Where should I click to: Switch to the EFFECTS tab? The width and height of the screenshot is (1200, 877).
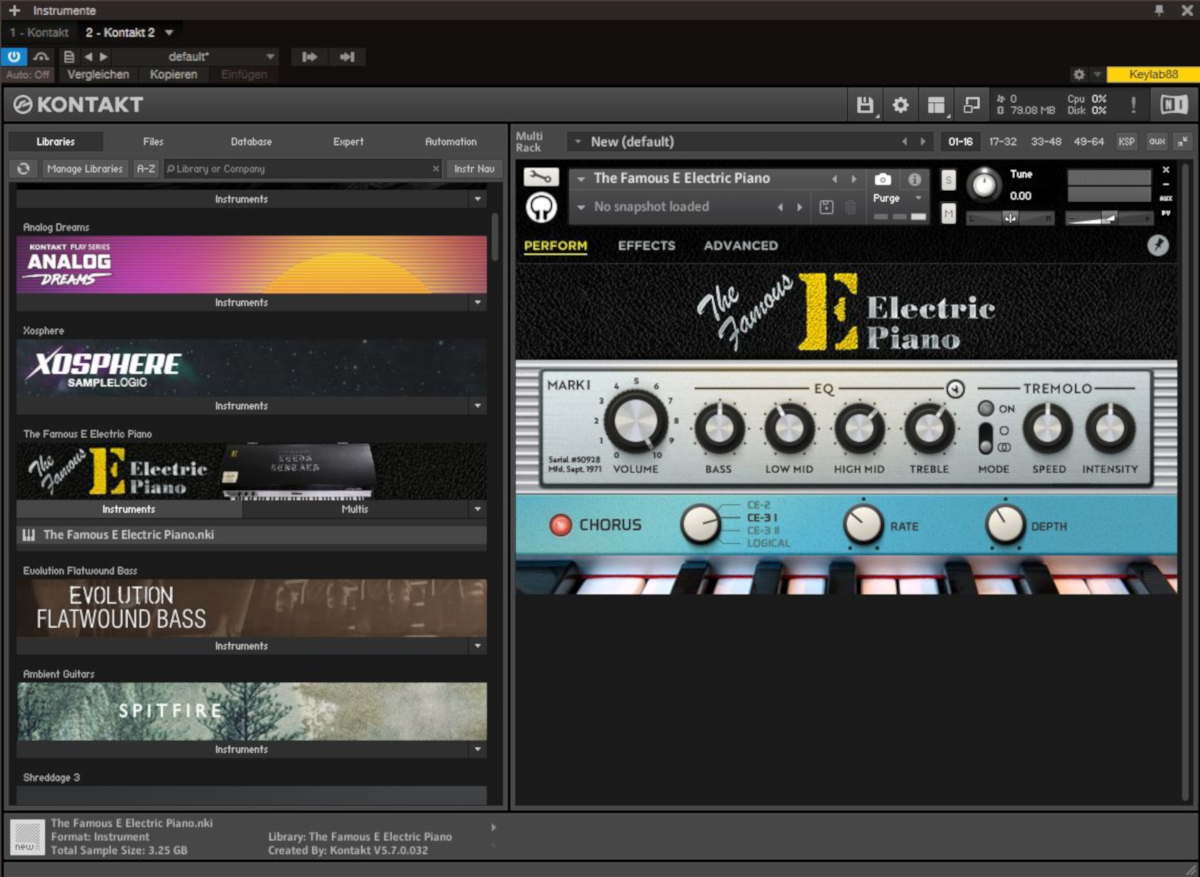pyautogui.click(x=646, y=245)
